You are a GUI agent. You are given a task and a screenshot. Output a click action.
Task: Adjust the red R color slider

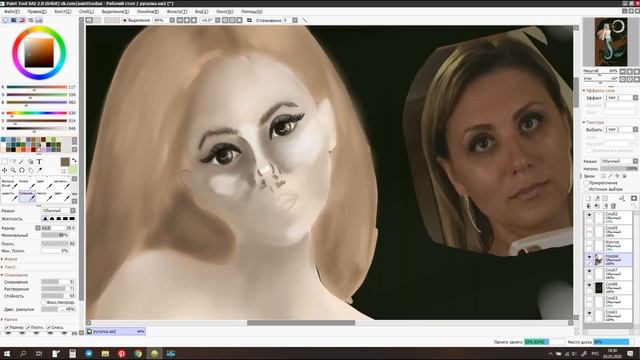[x=37, y=87]
